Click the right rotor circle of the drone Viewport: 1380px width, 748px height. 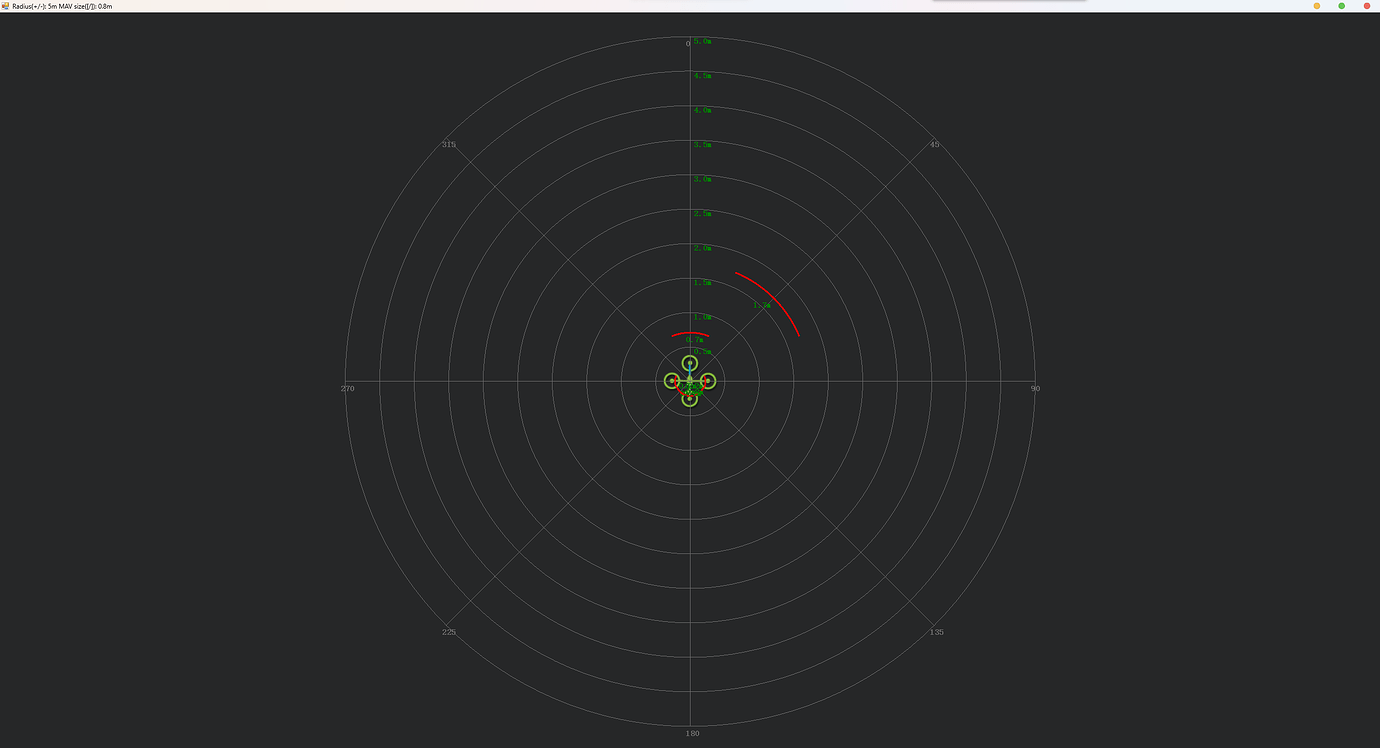click(x=708, y=380)
